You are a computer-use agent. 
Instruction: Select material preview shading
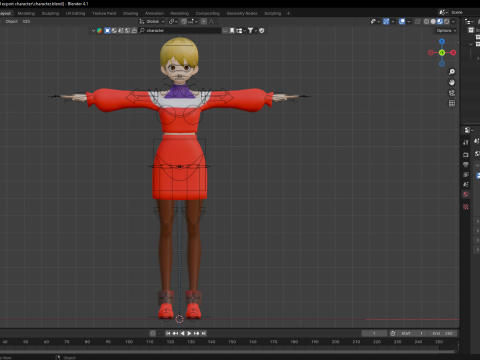tap(440, 21)
